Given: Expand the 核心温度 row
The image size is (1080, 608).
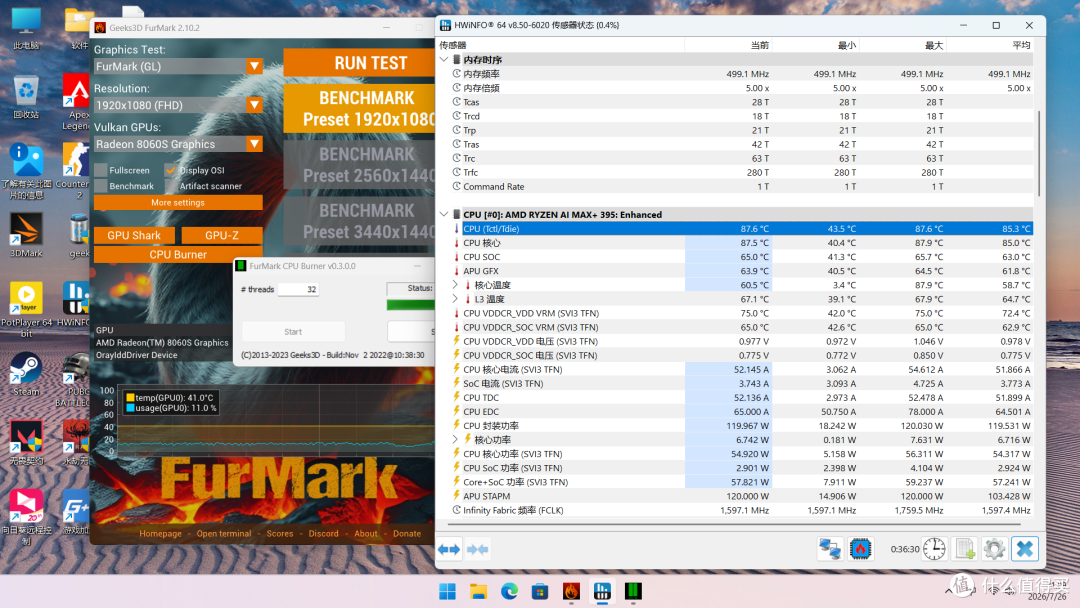Looking at the screenshot, I should click(455, 284).
